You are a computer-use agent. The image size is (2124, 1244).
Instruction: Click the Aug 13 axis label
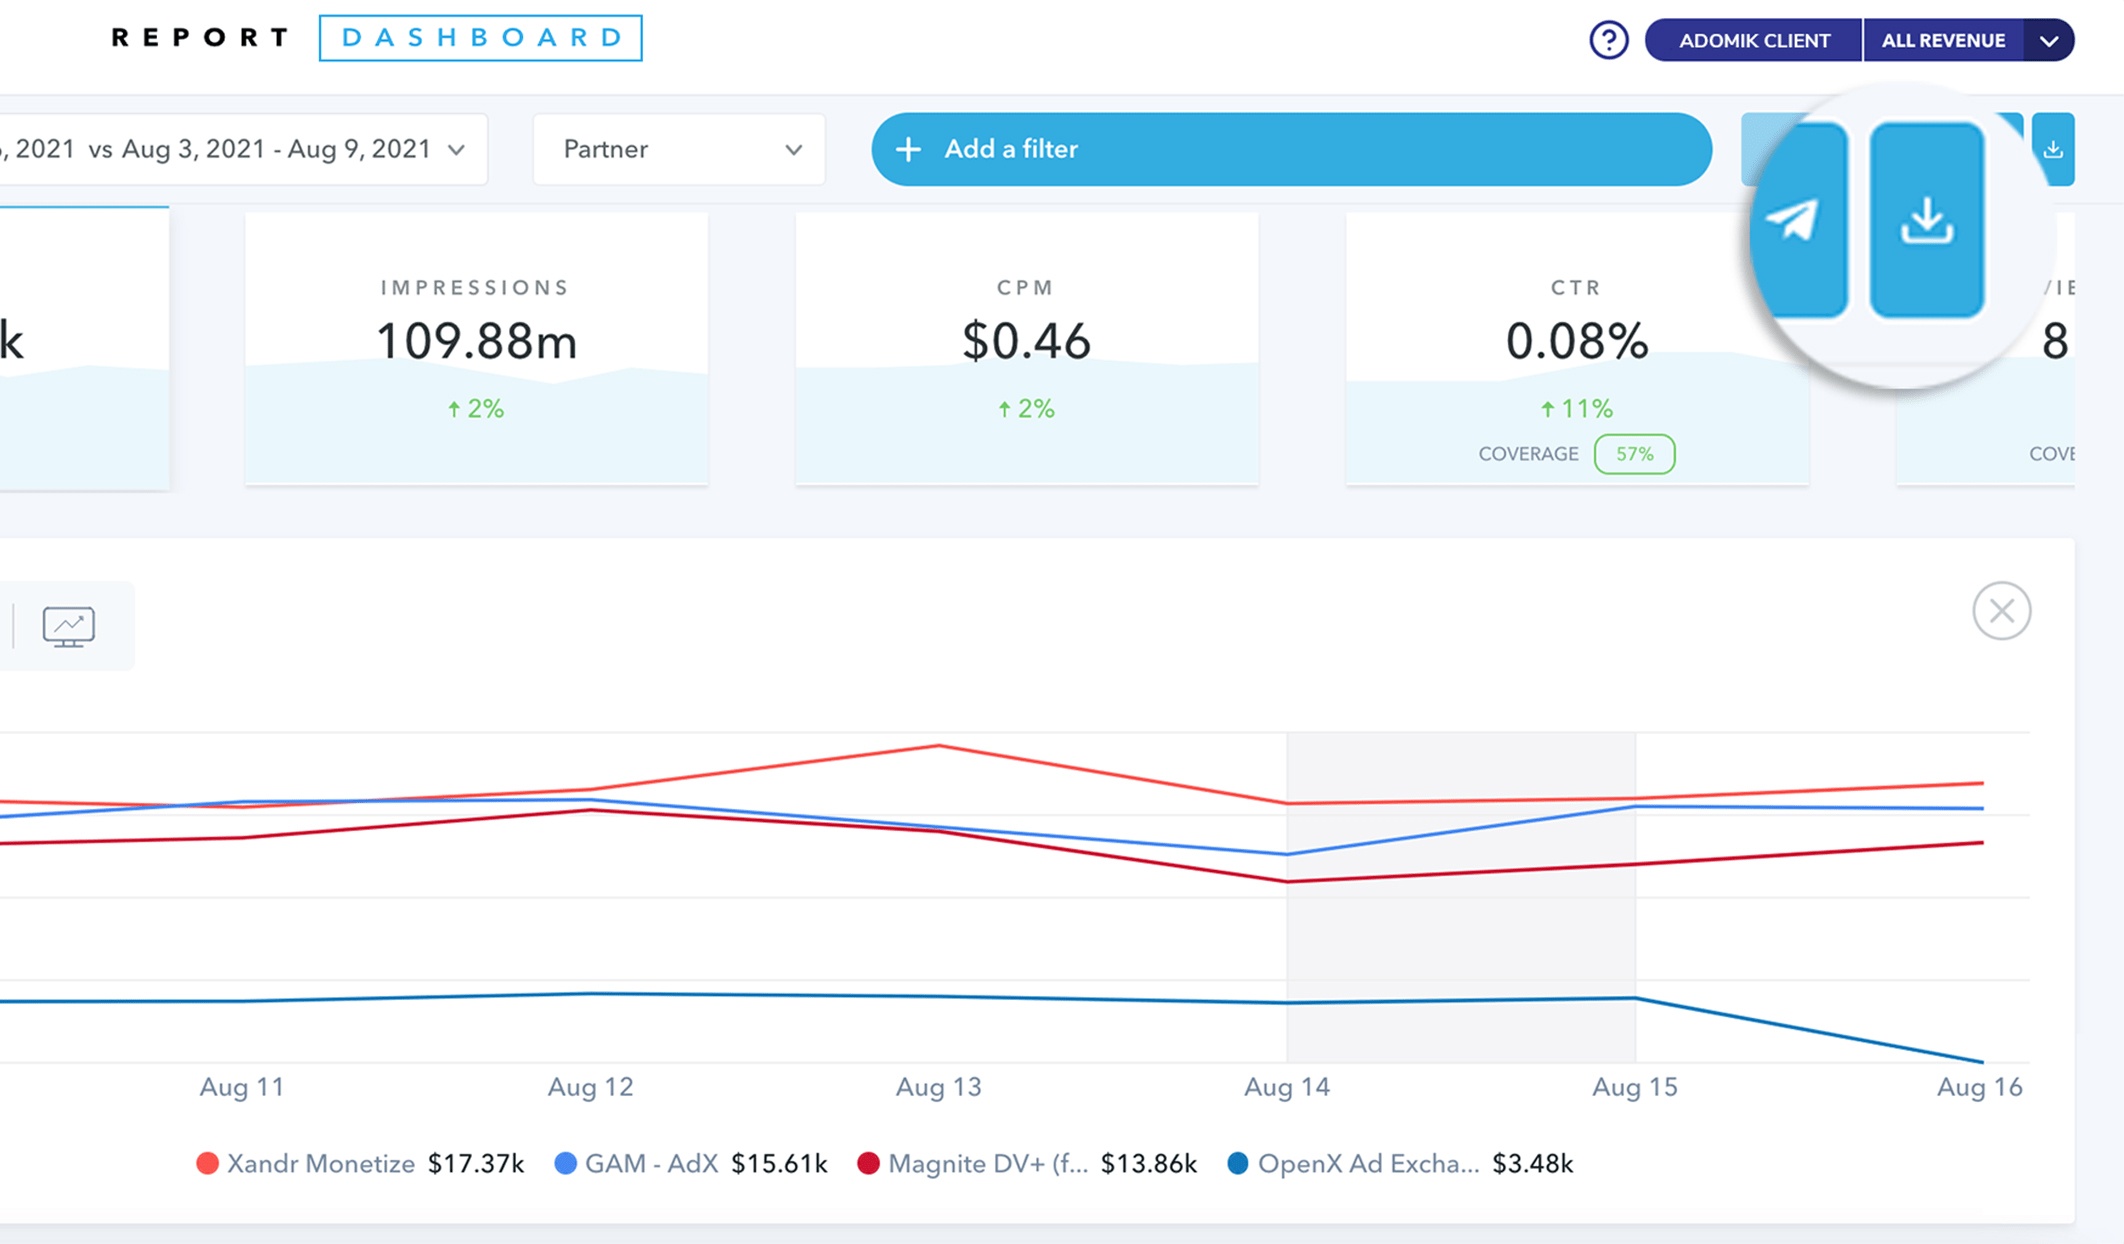pyautogui.click(x=938, y=1087)
